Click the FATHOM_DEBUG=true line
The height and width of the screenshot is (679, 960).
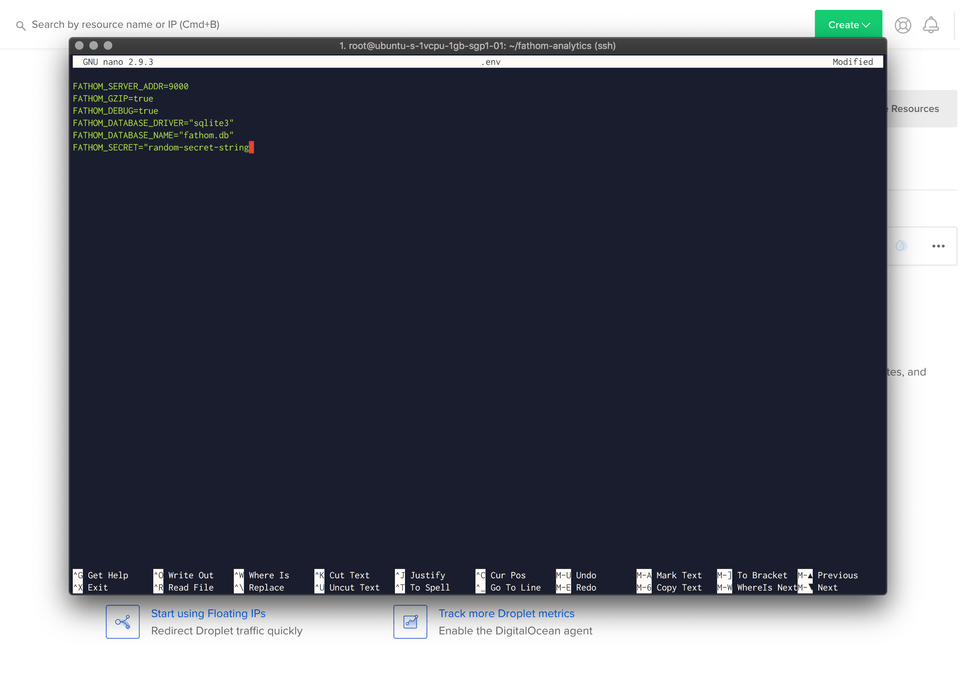115,111
